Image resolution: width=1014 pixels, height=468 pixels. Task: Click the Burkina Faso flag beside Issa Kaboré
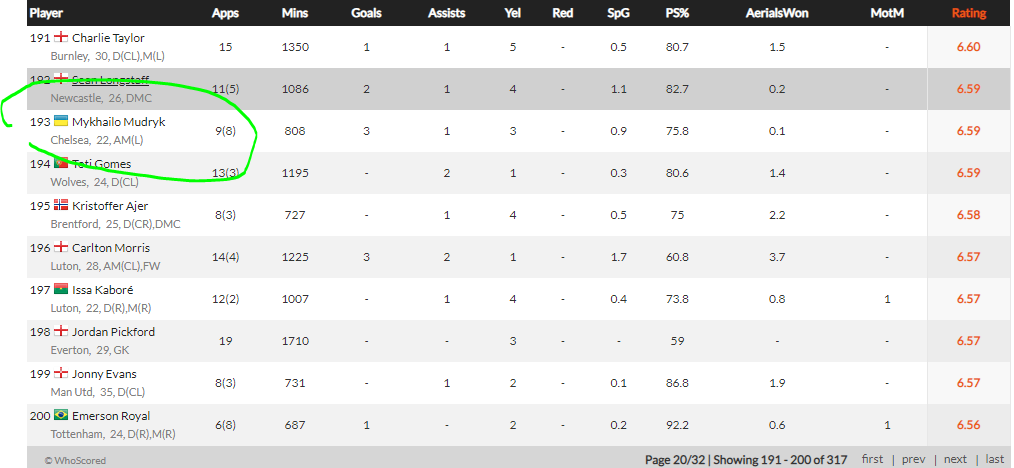tap(60, 290)
